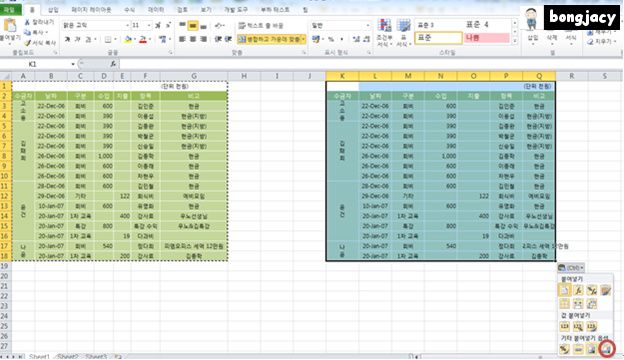Choose Values (123) paste option
Viewport: 624px width, 360px height.
tap(564, 327)
